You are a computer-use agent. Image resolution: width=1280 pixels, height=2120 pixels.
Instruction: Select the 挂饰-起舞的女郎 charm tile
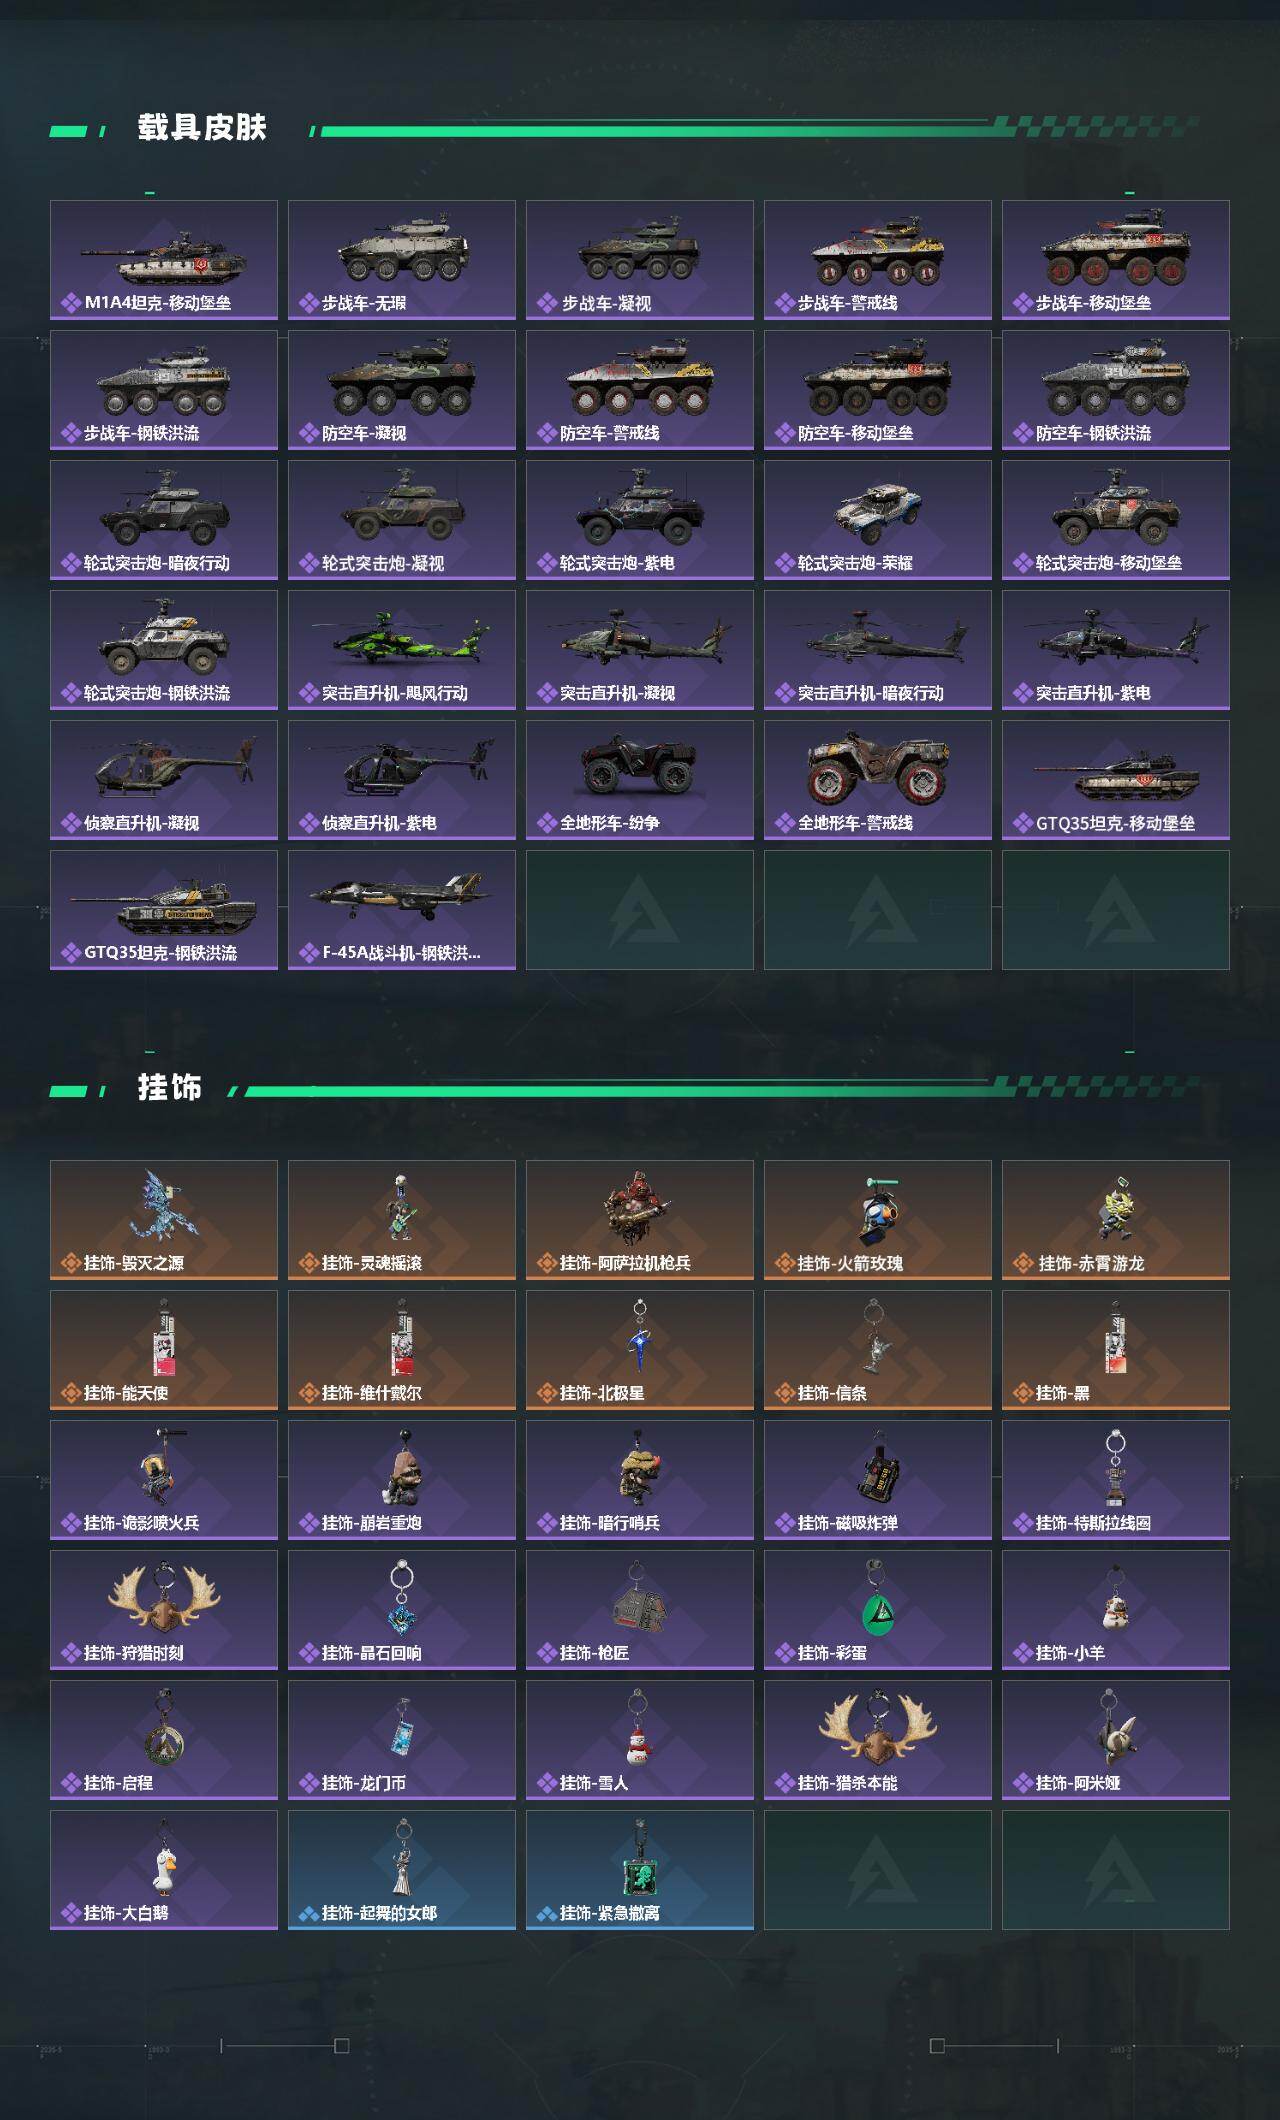point(402,1870)
